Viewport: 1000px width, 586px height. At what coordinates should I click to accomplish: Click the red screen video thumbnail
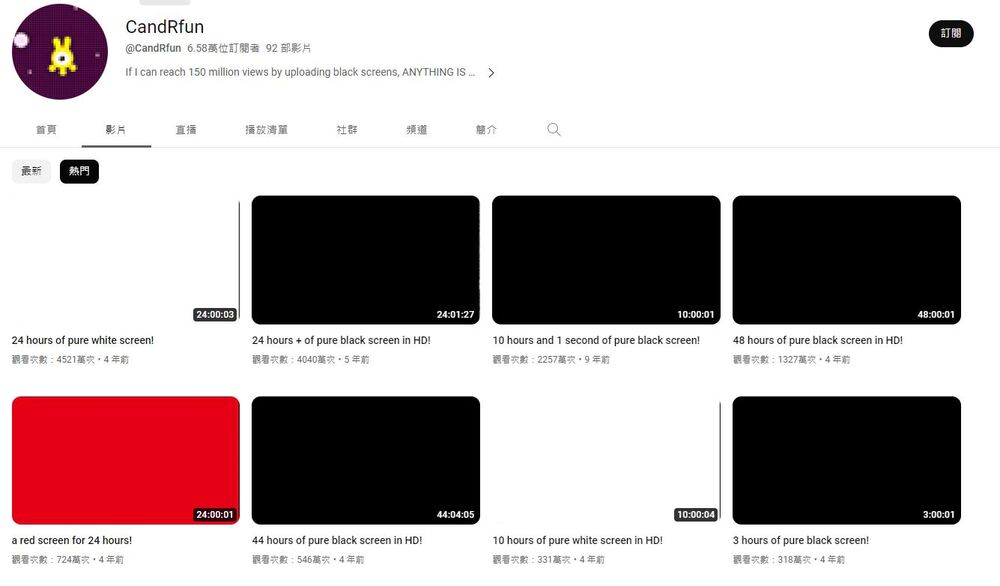click(x=125, y=460)
